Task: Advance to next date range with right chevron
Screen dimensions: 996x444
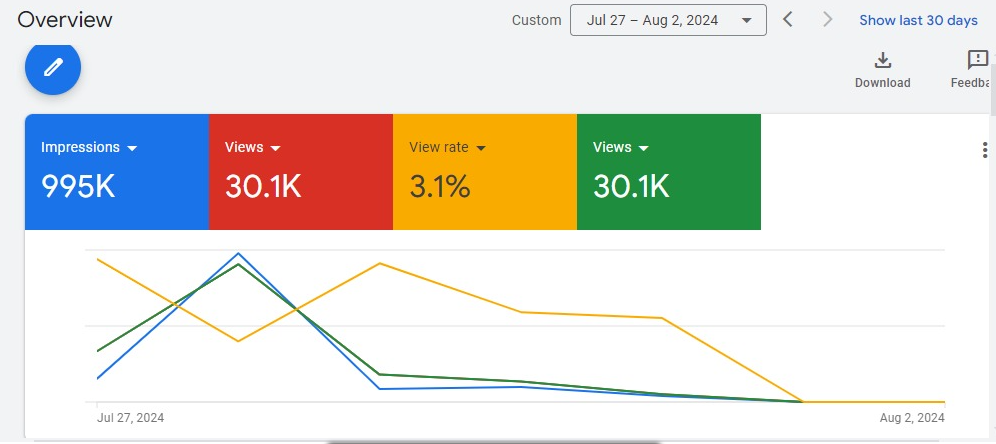Action: [x=827, y=20]
